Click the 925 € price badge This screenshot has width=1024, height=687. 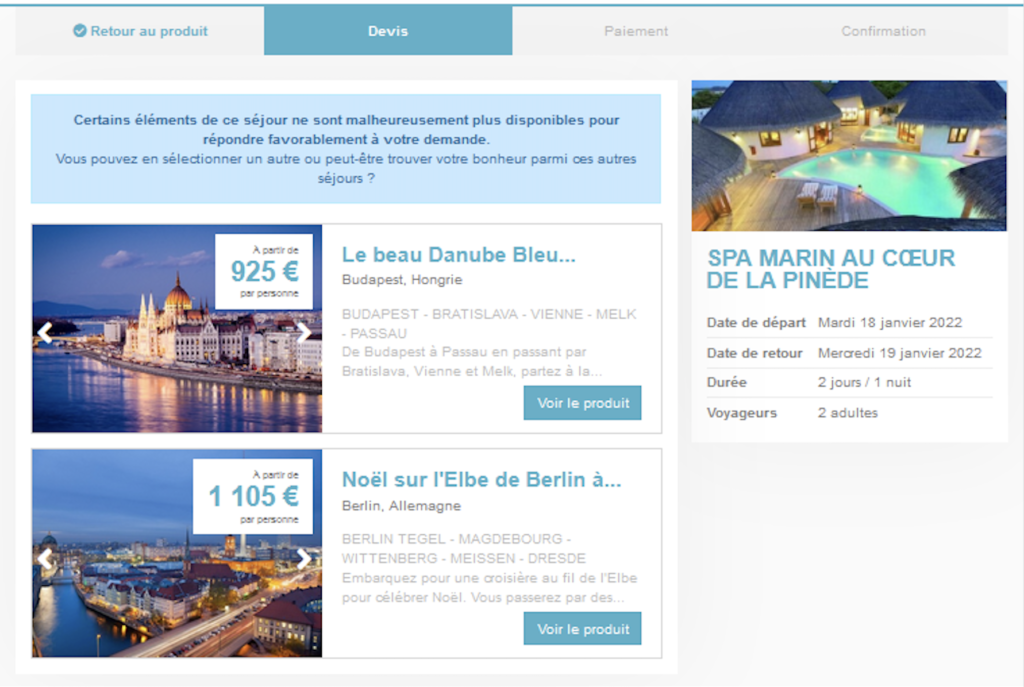tap(264, 272)
